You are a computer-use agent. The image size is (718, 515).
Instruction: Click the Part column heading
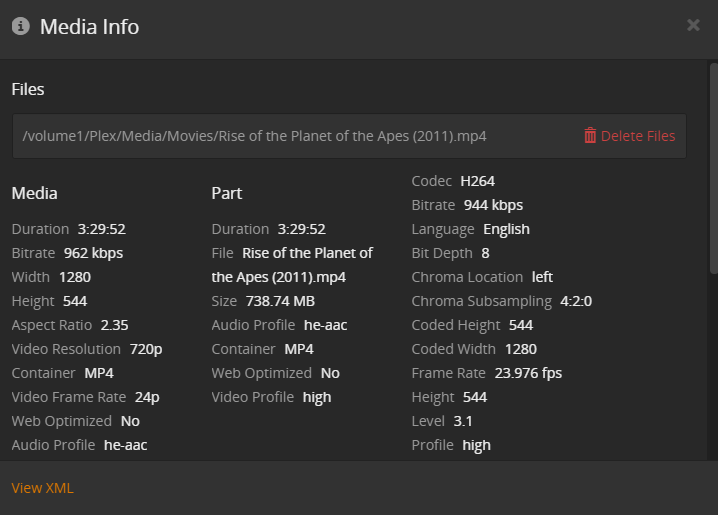point(227,193)
